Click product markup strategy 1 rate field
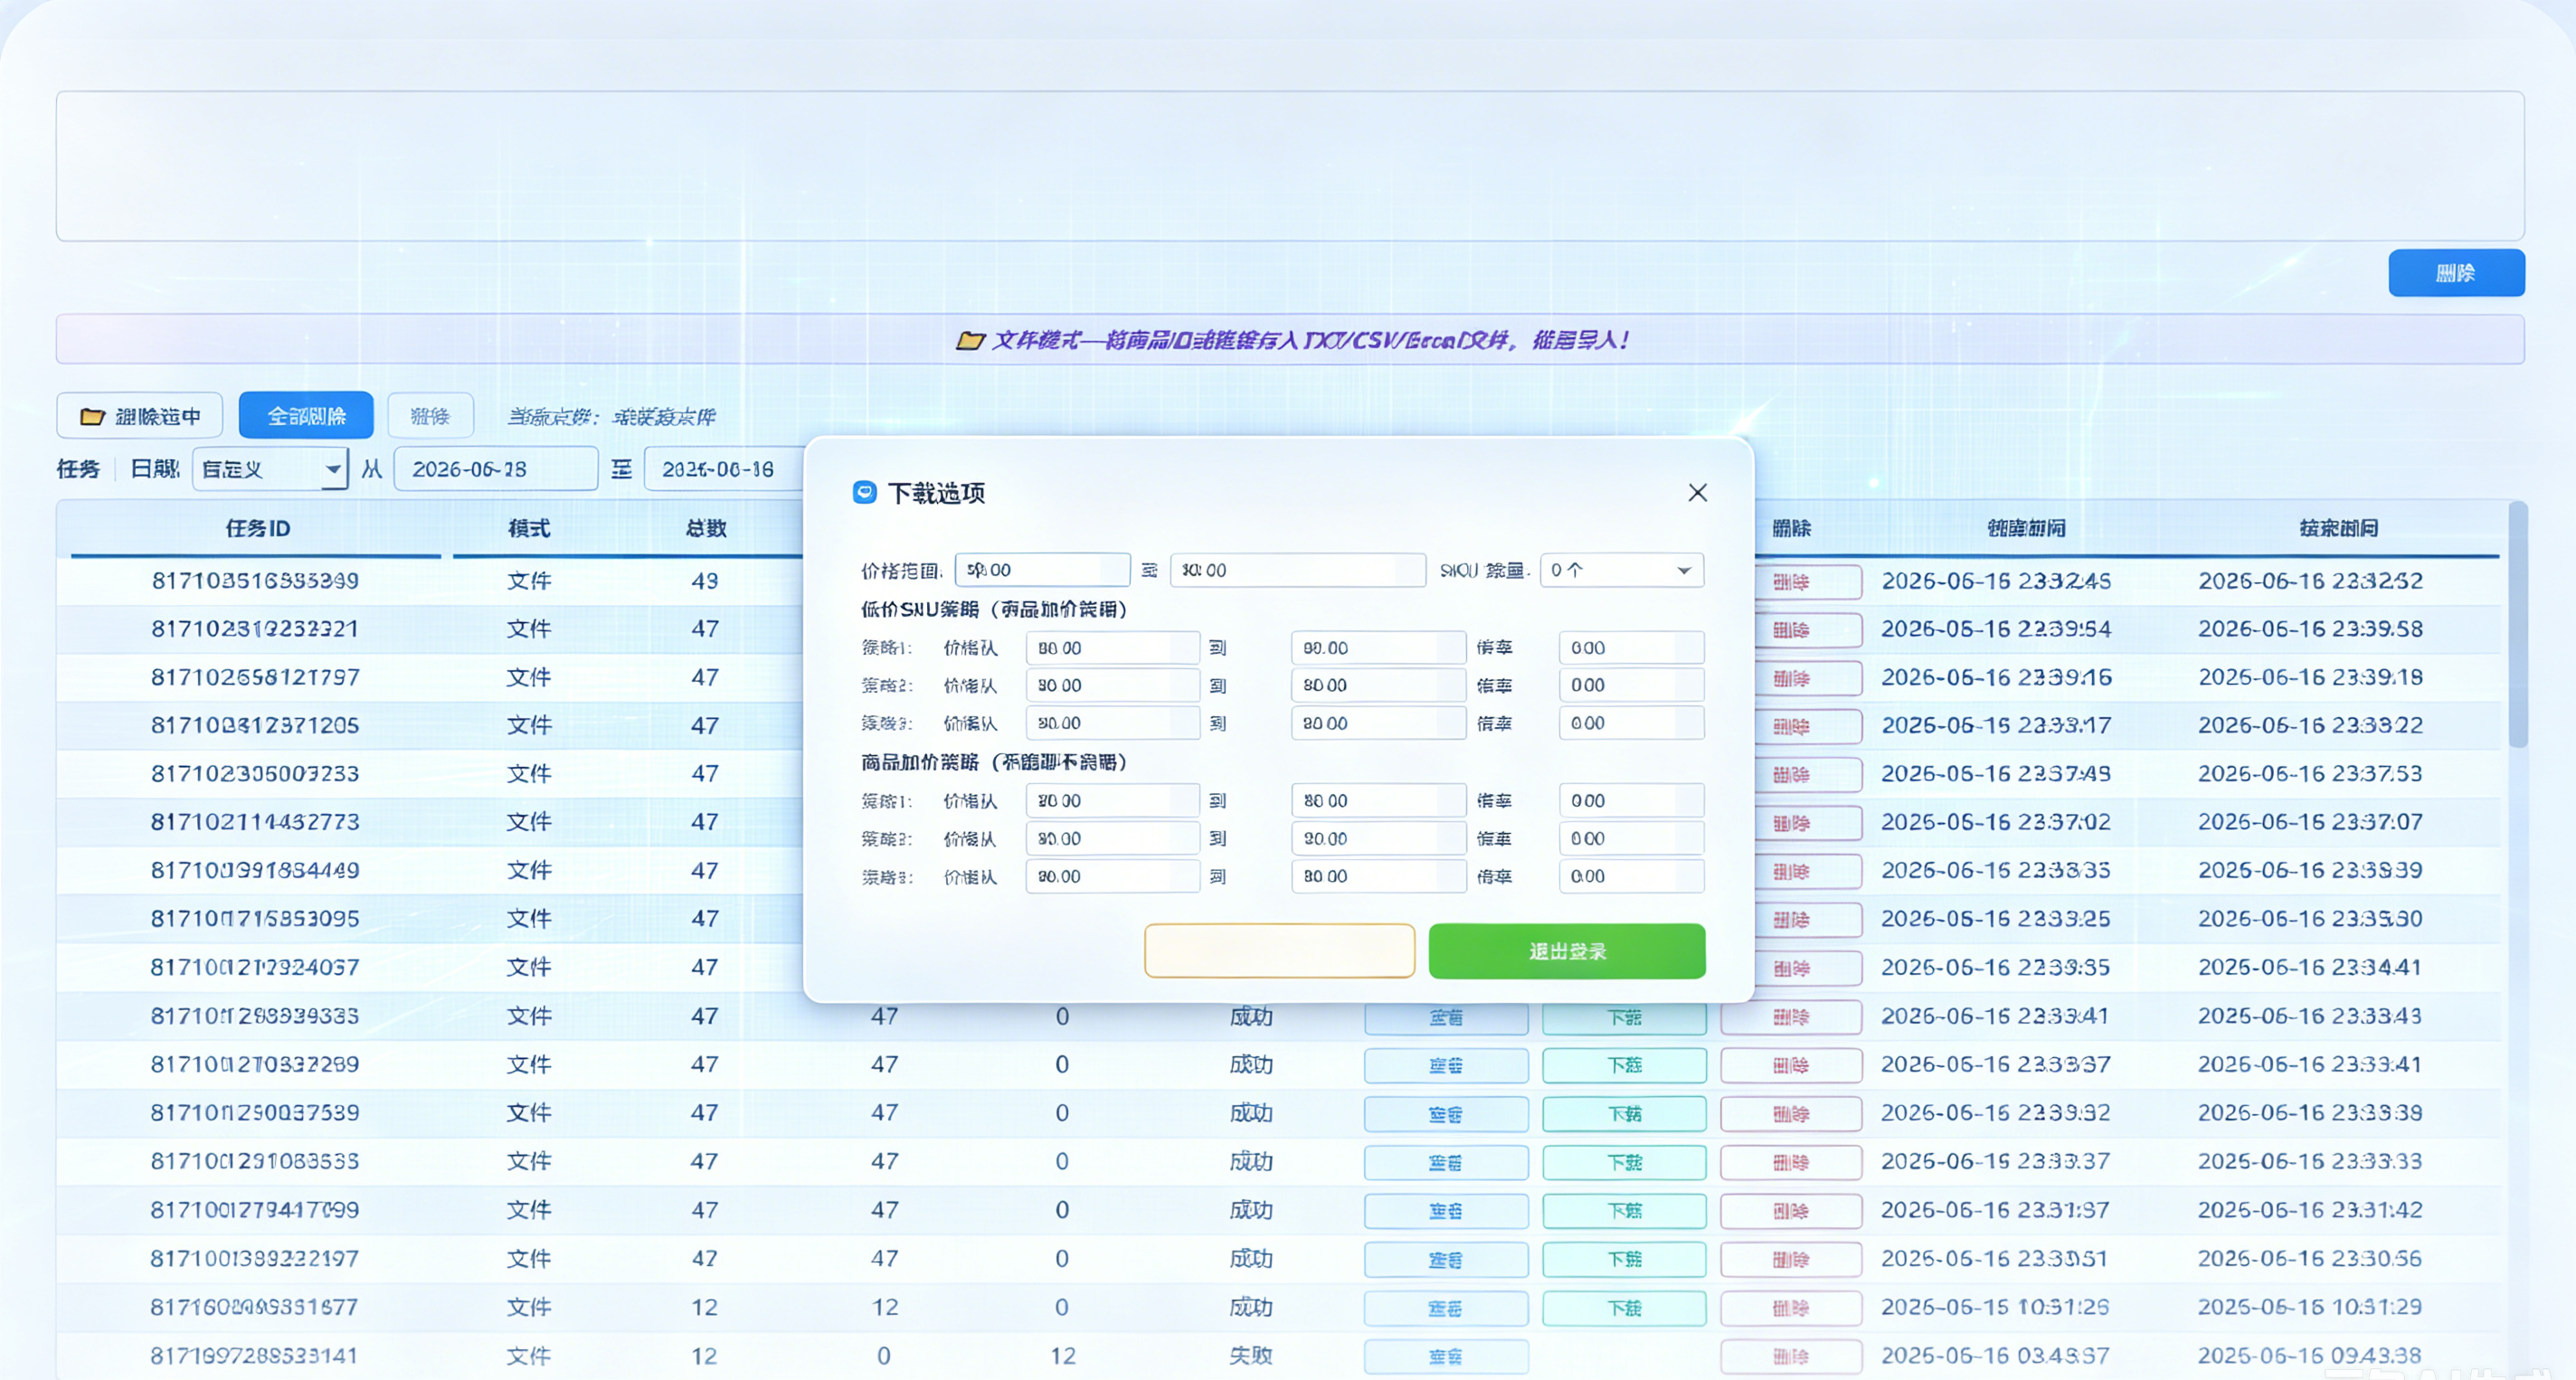2576x1380 pixels. [1632, 801]
